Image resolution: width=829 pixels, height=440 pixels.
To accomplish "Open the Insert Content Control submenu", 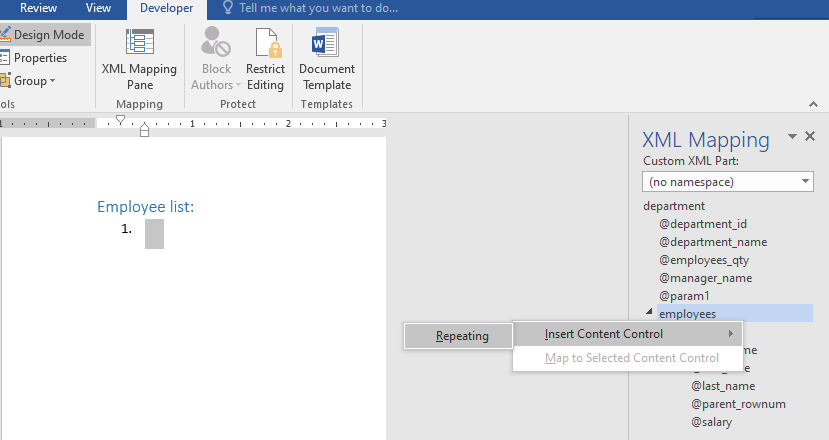I will [628, 334].
